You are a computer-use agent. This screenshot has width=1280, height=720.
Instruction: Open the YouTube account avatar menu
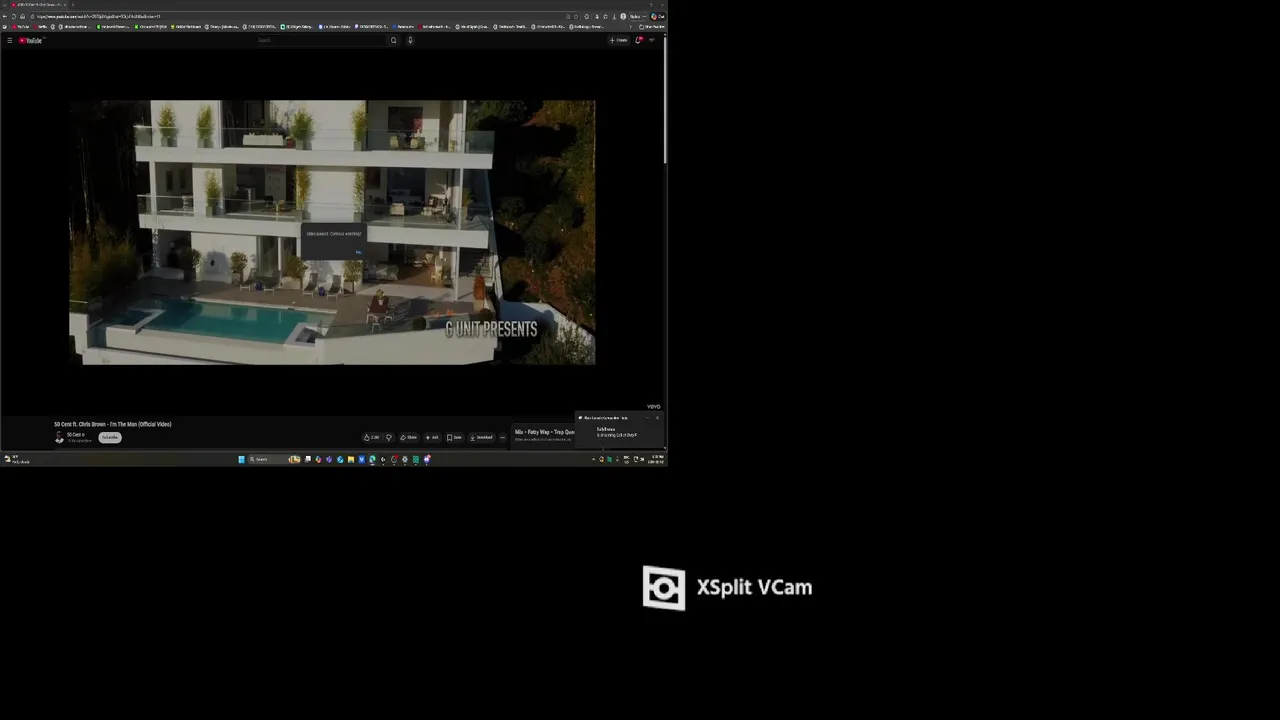(x=652, y=40)
